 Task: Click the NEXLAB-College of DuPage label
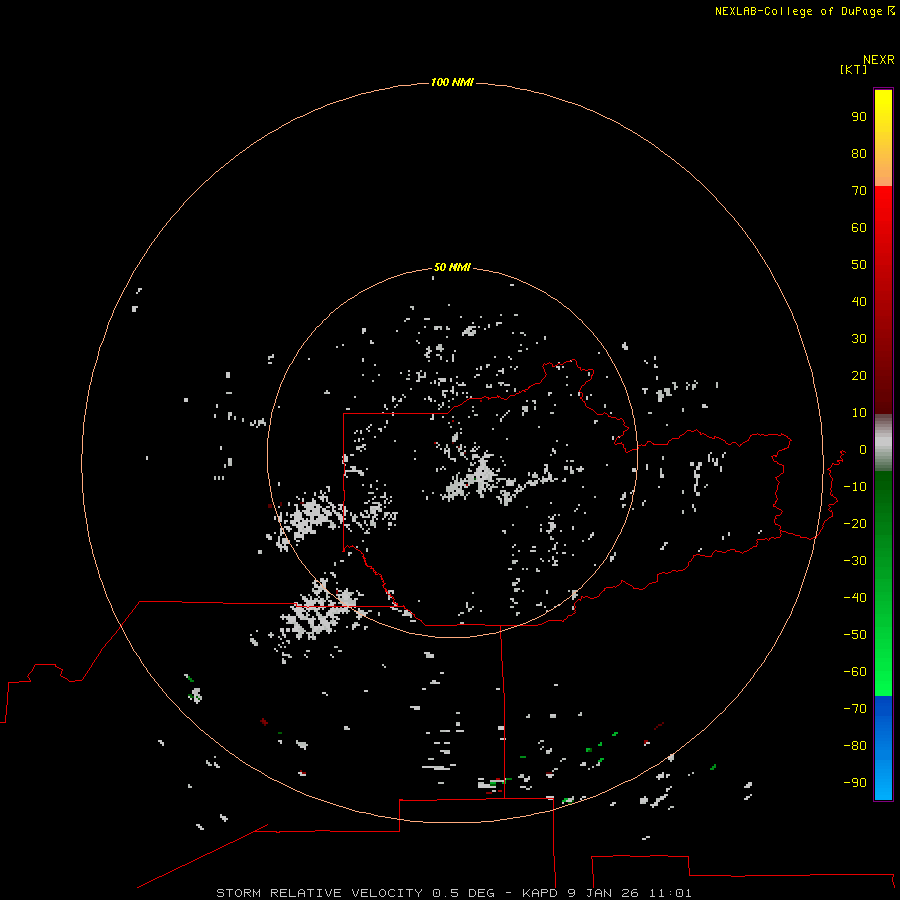point(798,11)
